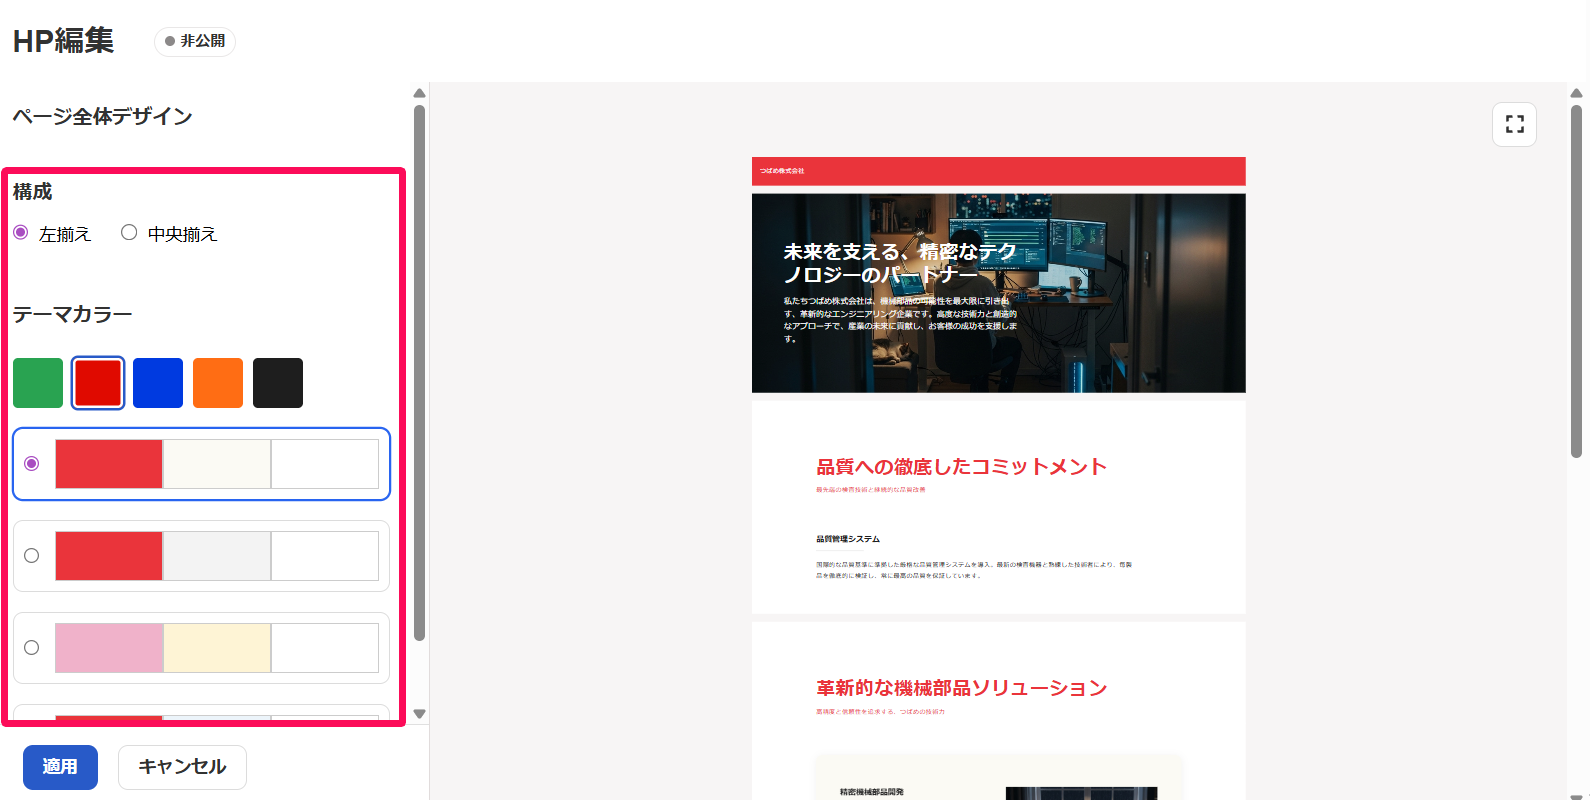
Task: Click 品質管理システム subheading in preview
Action: point(848,539)
